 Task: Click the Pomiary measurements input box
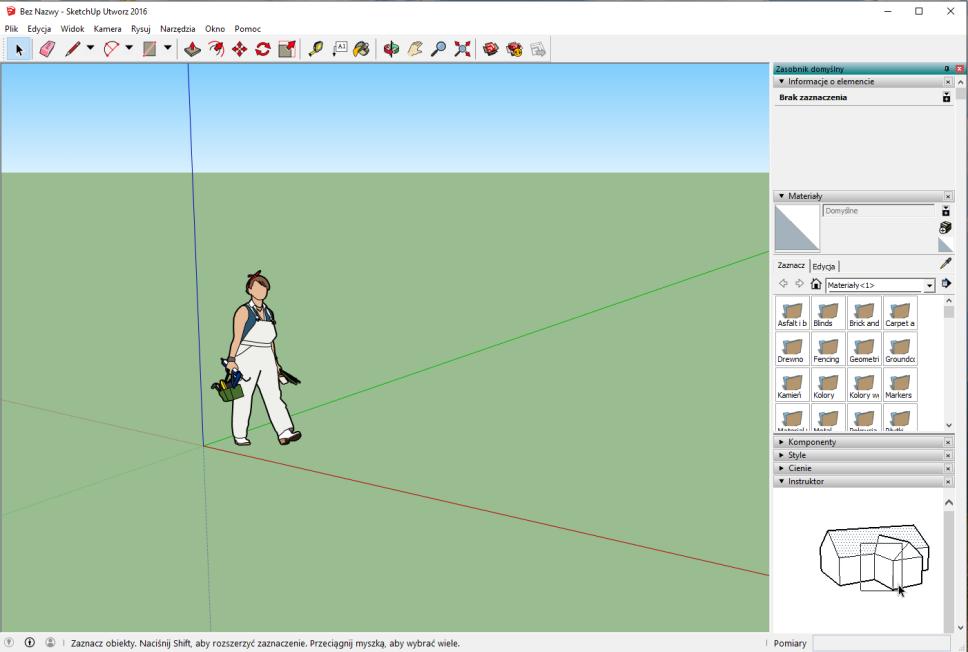[882, 643]
